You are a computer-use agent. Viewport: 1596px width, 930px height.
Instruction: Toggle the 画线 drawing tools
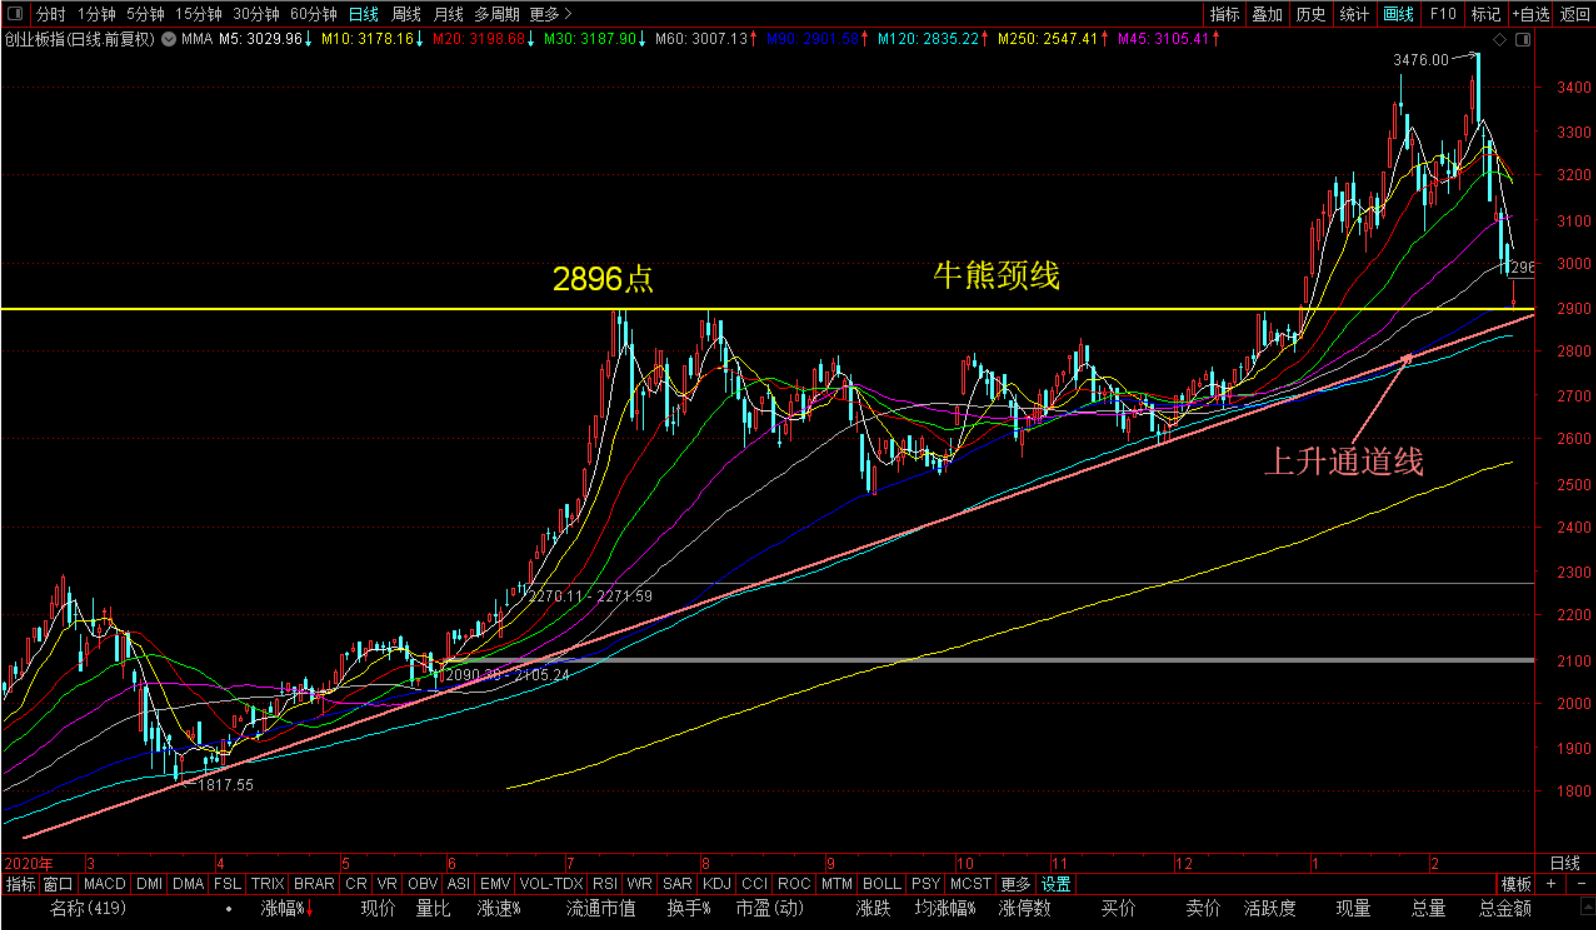pos(1399,14)
